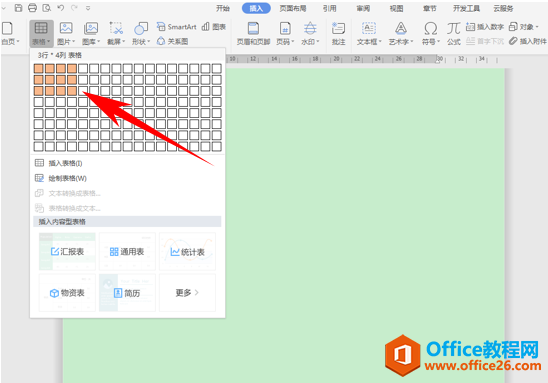Expand the 形状 dropdown arrow
Image resolution: width=548 pixels, height=383 pixels.
tap(149, 42)
